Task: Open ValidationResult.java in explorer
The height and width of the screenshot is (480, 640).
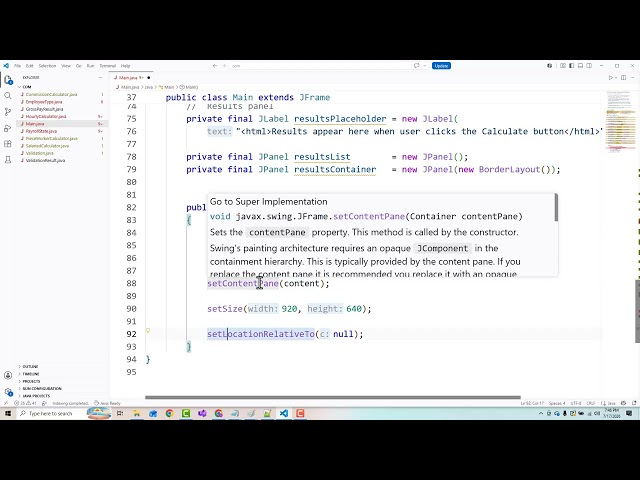Action: click(45, 160)
